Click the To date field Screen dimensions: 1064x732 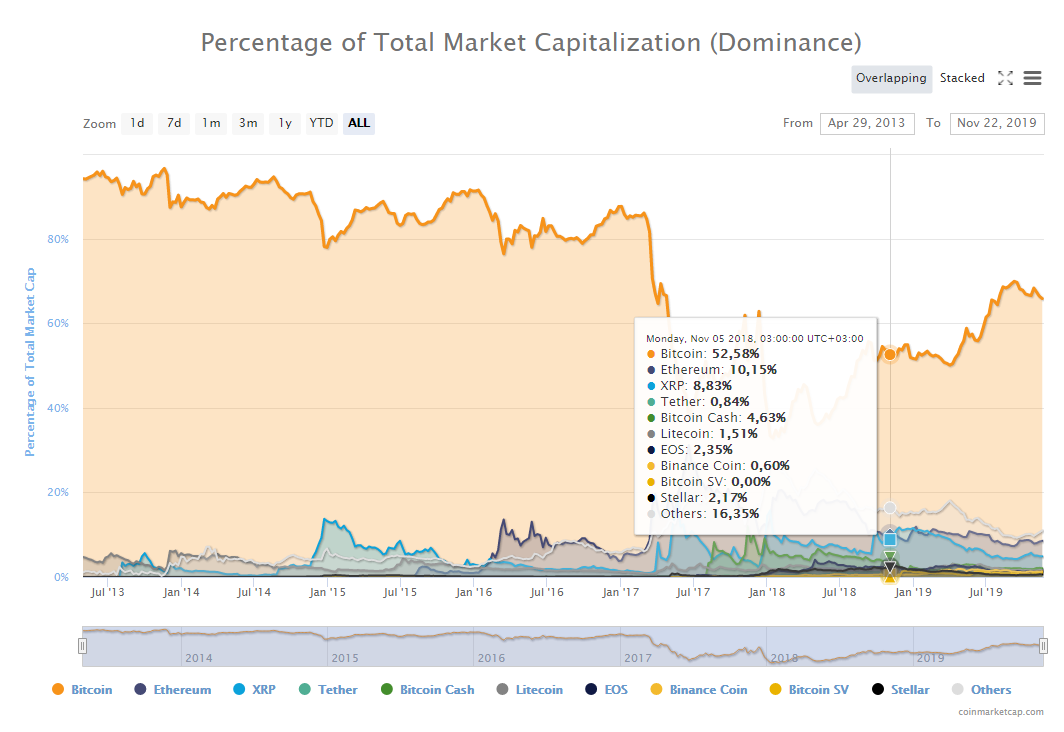pyautogui.click(x=996, y=123)
